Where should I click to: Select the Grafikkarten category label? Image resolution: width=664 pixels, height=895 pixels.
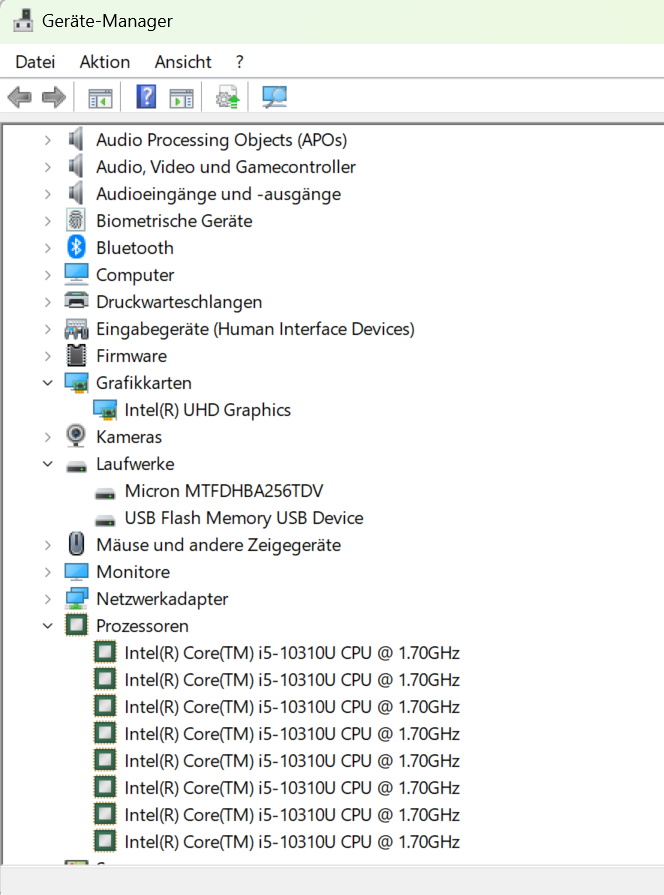point(144,383)
